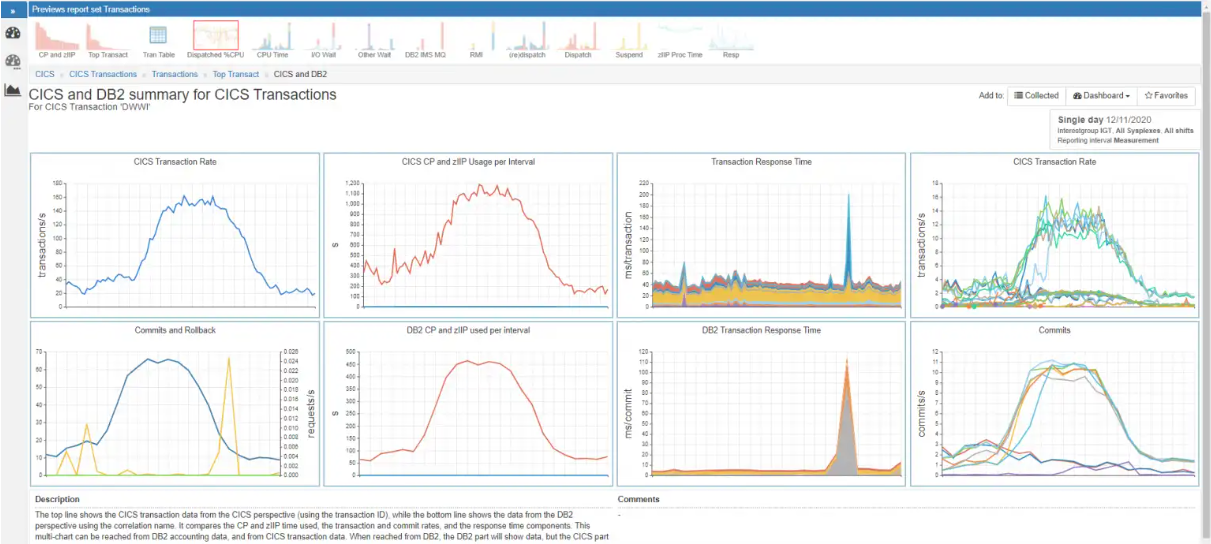This screenshot has width=1211, height=544.
Task: Select the CP and zIIP preview thumbnail
Action: coord(57,40)
